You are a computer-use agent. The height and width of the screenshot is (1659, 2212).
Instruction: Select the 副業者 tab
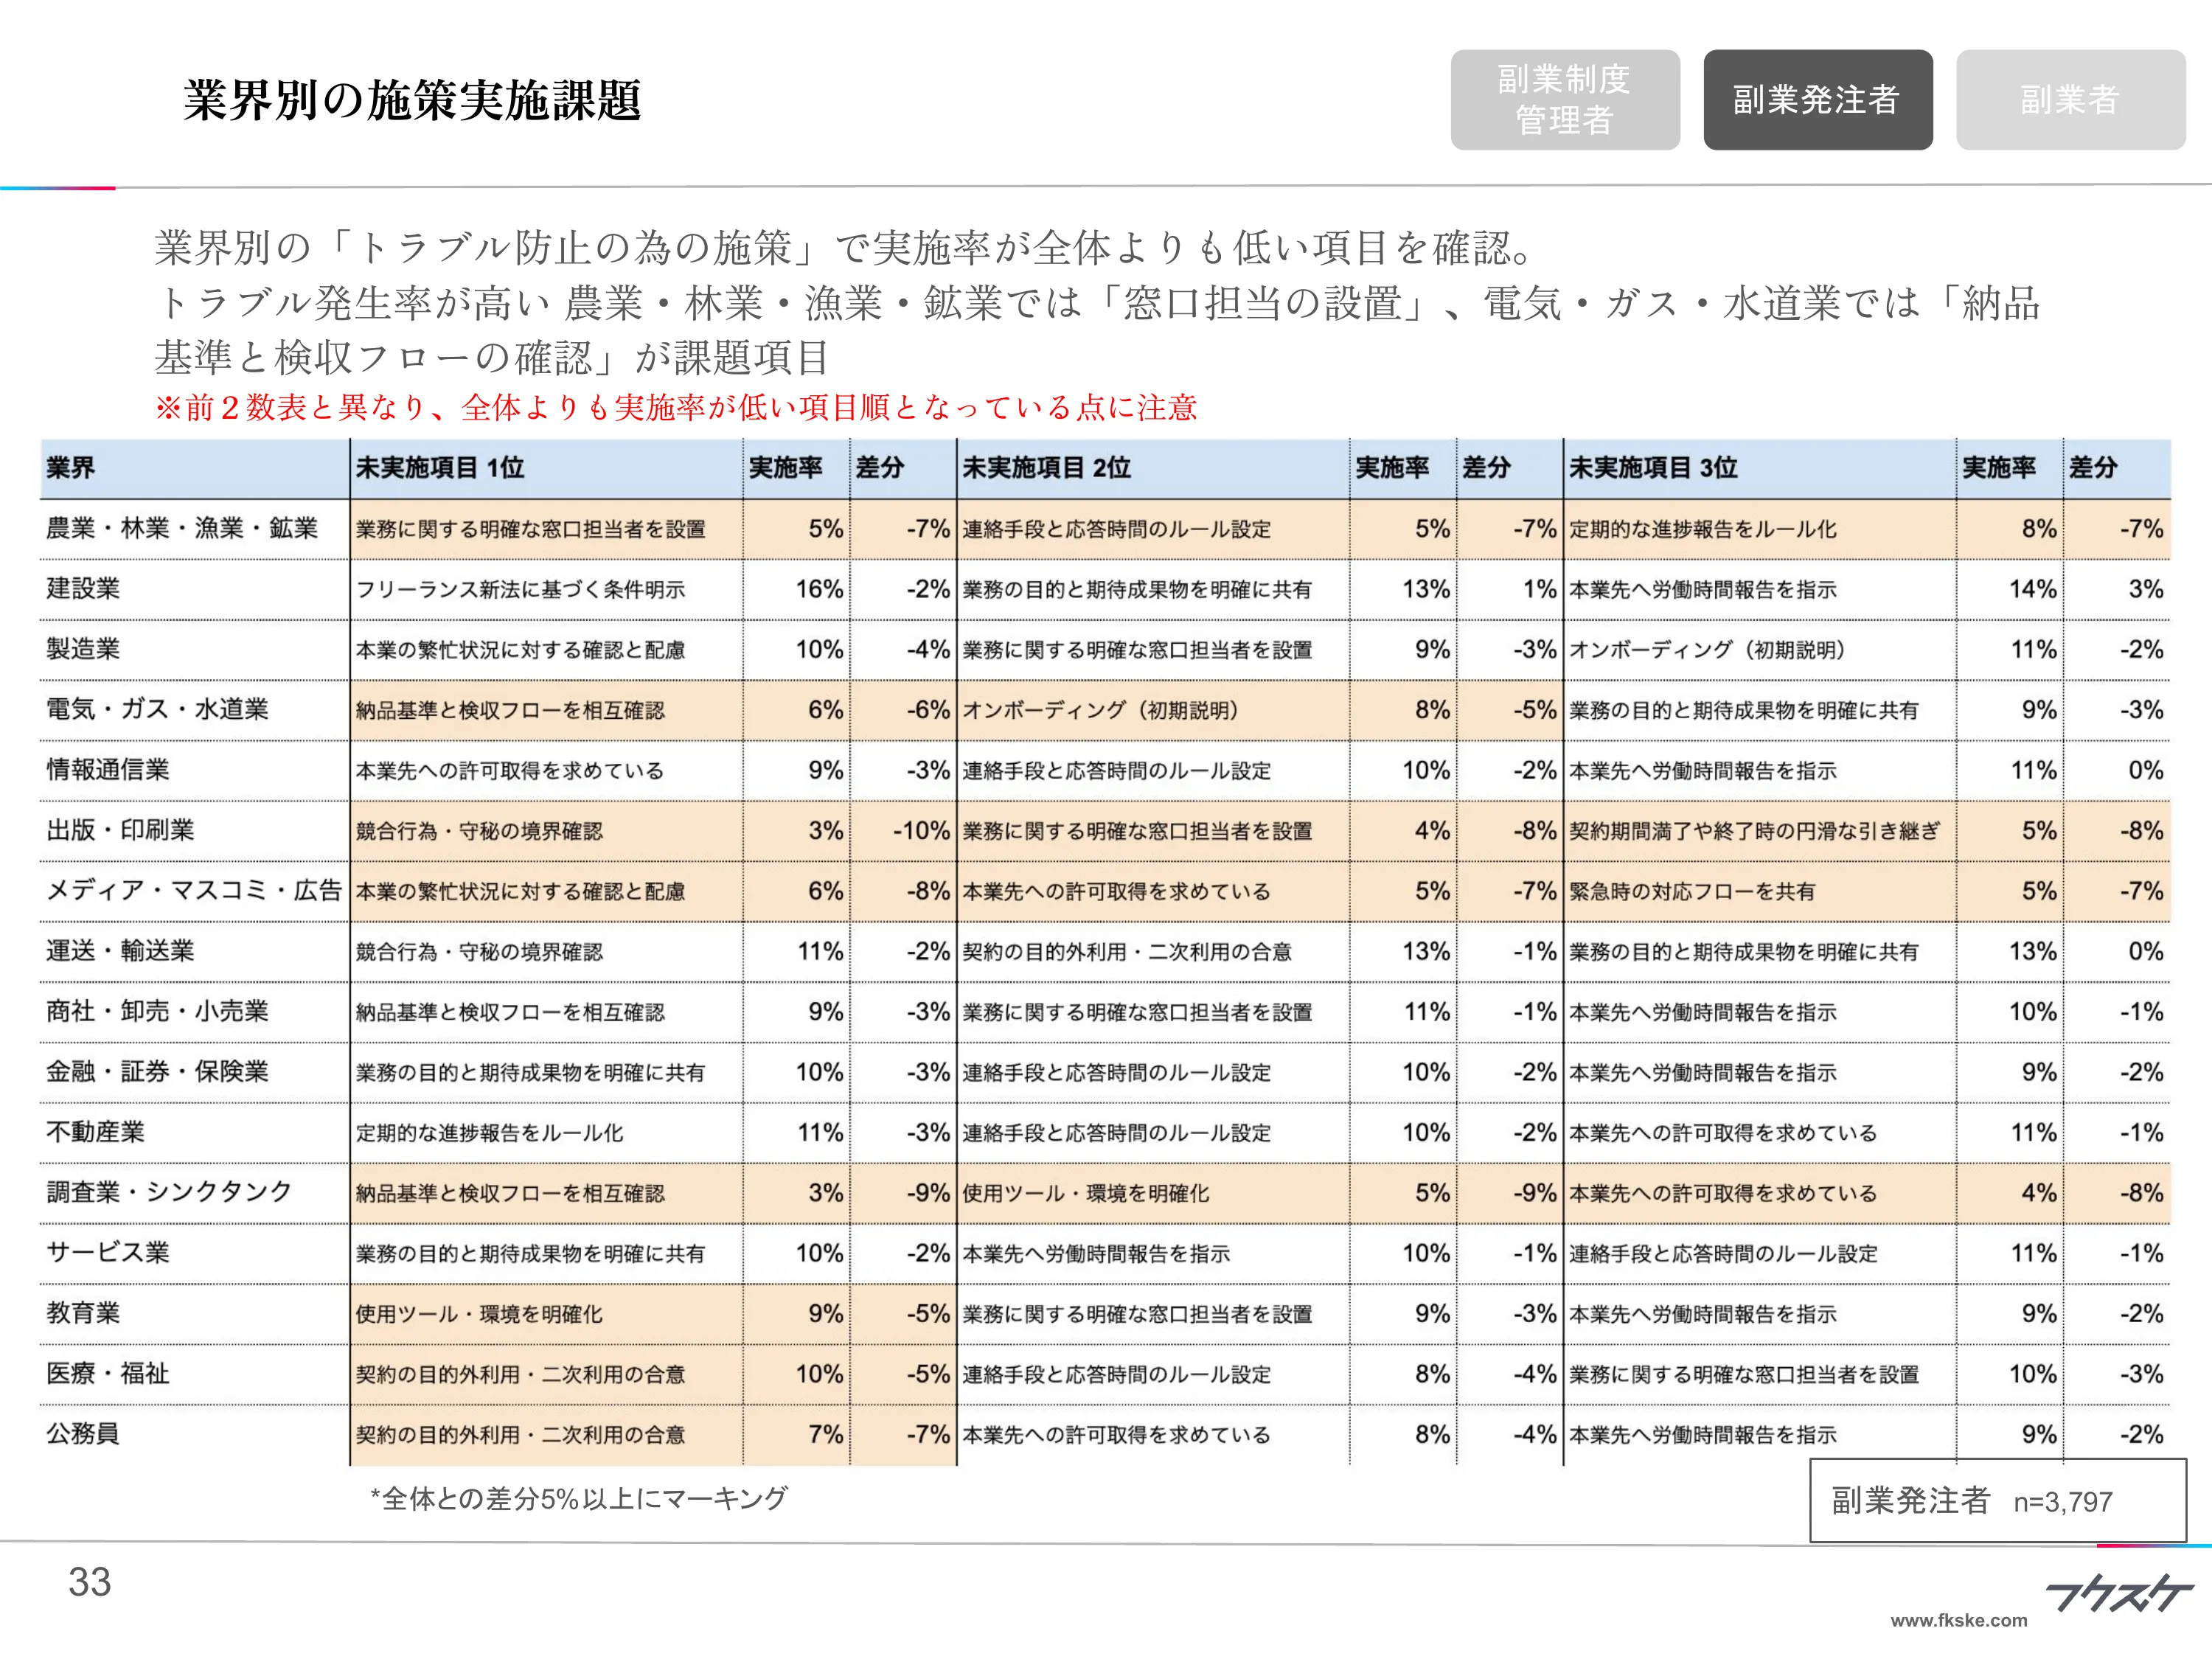(x=2070, y=100)
